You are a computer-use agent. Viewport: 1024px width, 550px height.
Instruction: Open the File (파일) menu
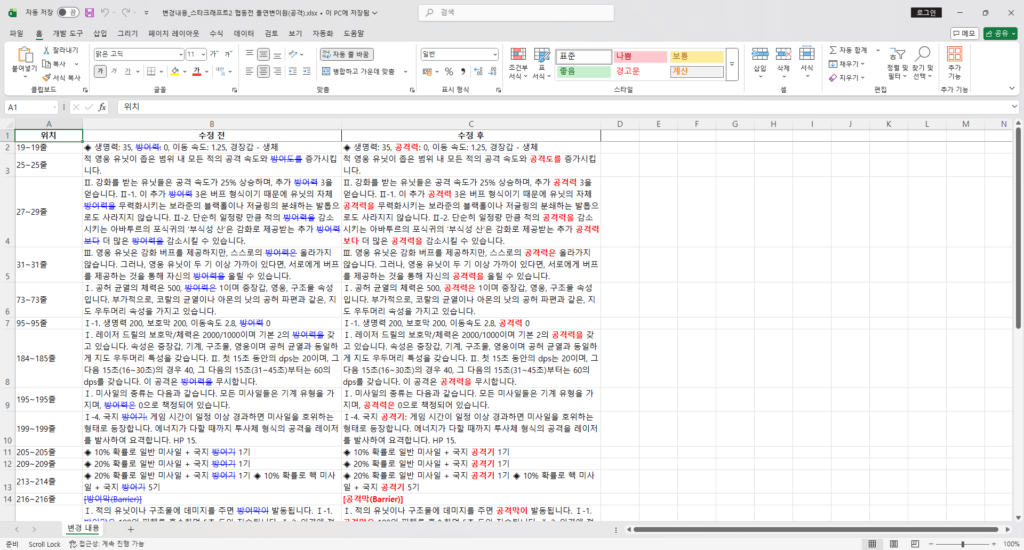[x=16, y=33]
